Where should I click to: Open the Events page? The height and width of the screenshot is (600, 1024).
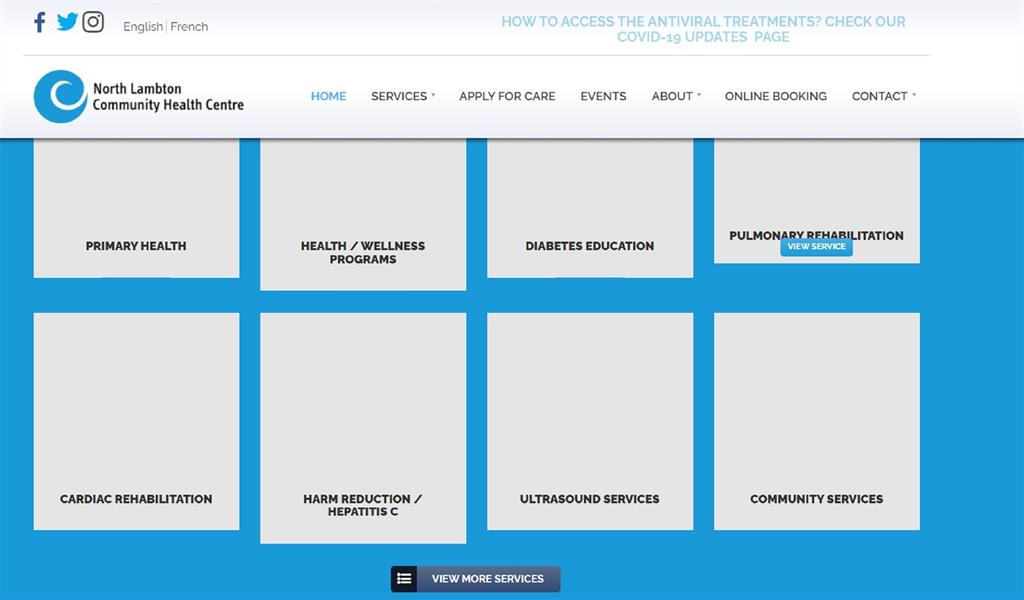[603, 96]
